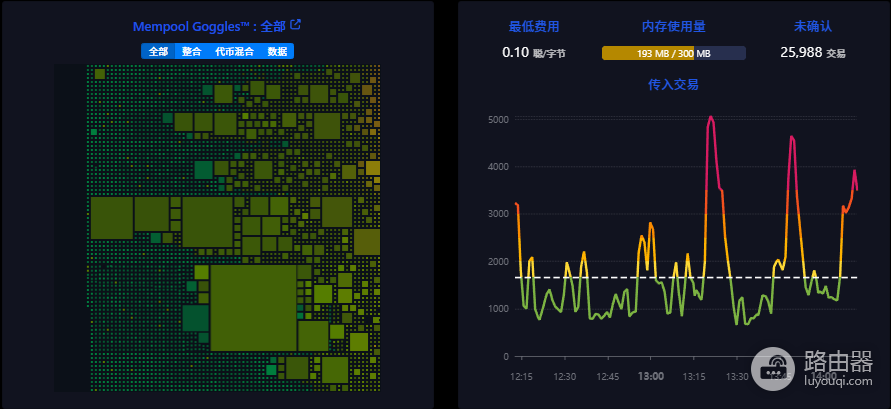Screen dimensions: 891x409
Task: Click the 13:15 time axis label
Action: [x=694, y=376]
